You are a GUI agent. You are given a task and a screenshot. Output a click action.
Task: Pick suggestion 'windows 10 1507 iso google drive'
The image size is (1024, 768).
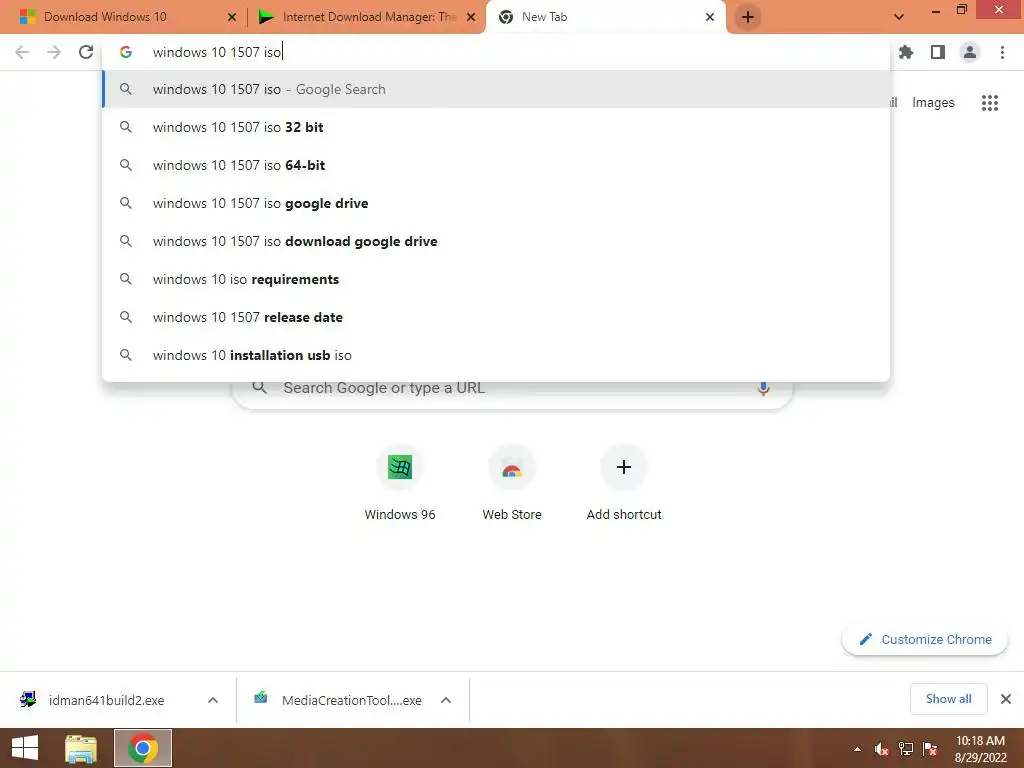(x=496, y=203)
